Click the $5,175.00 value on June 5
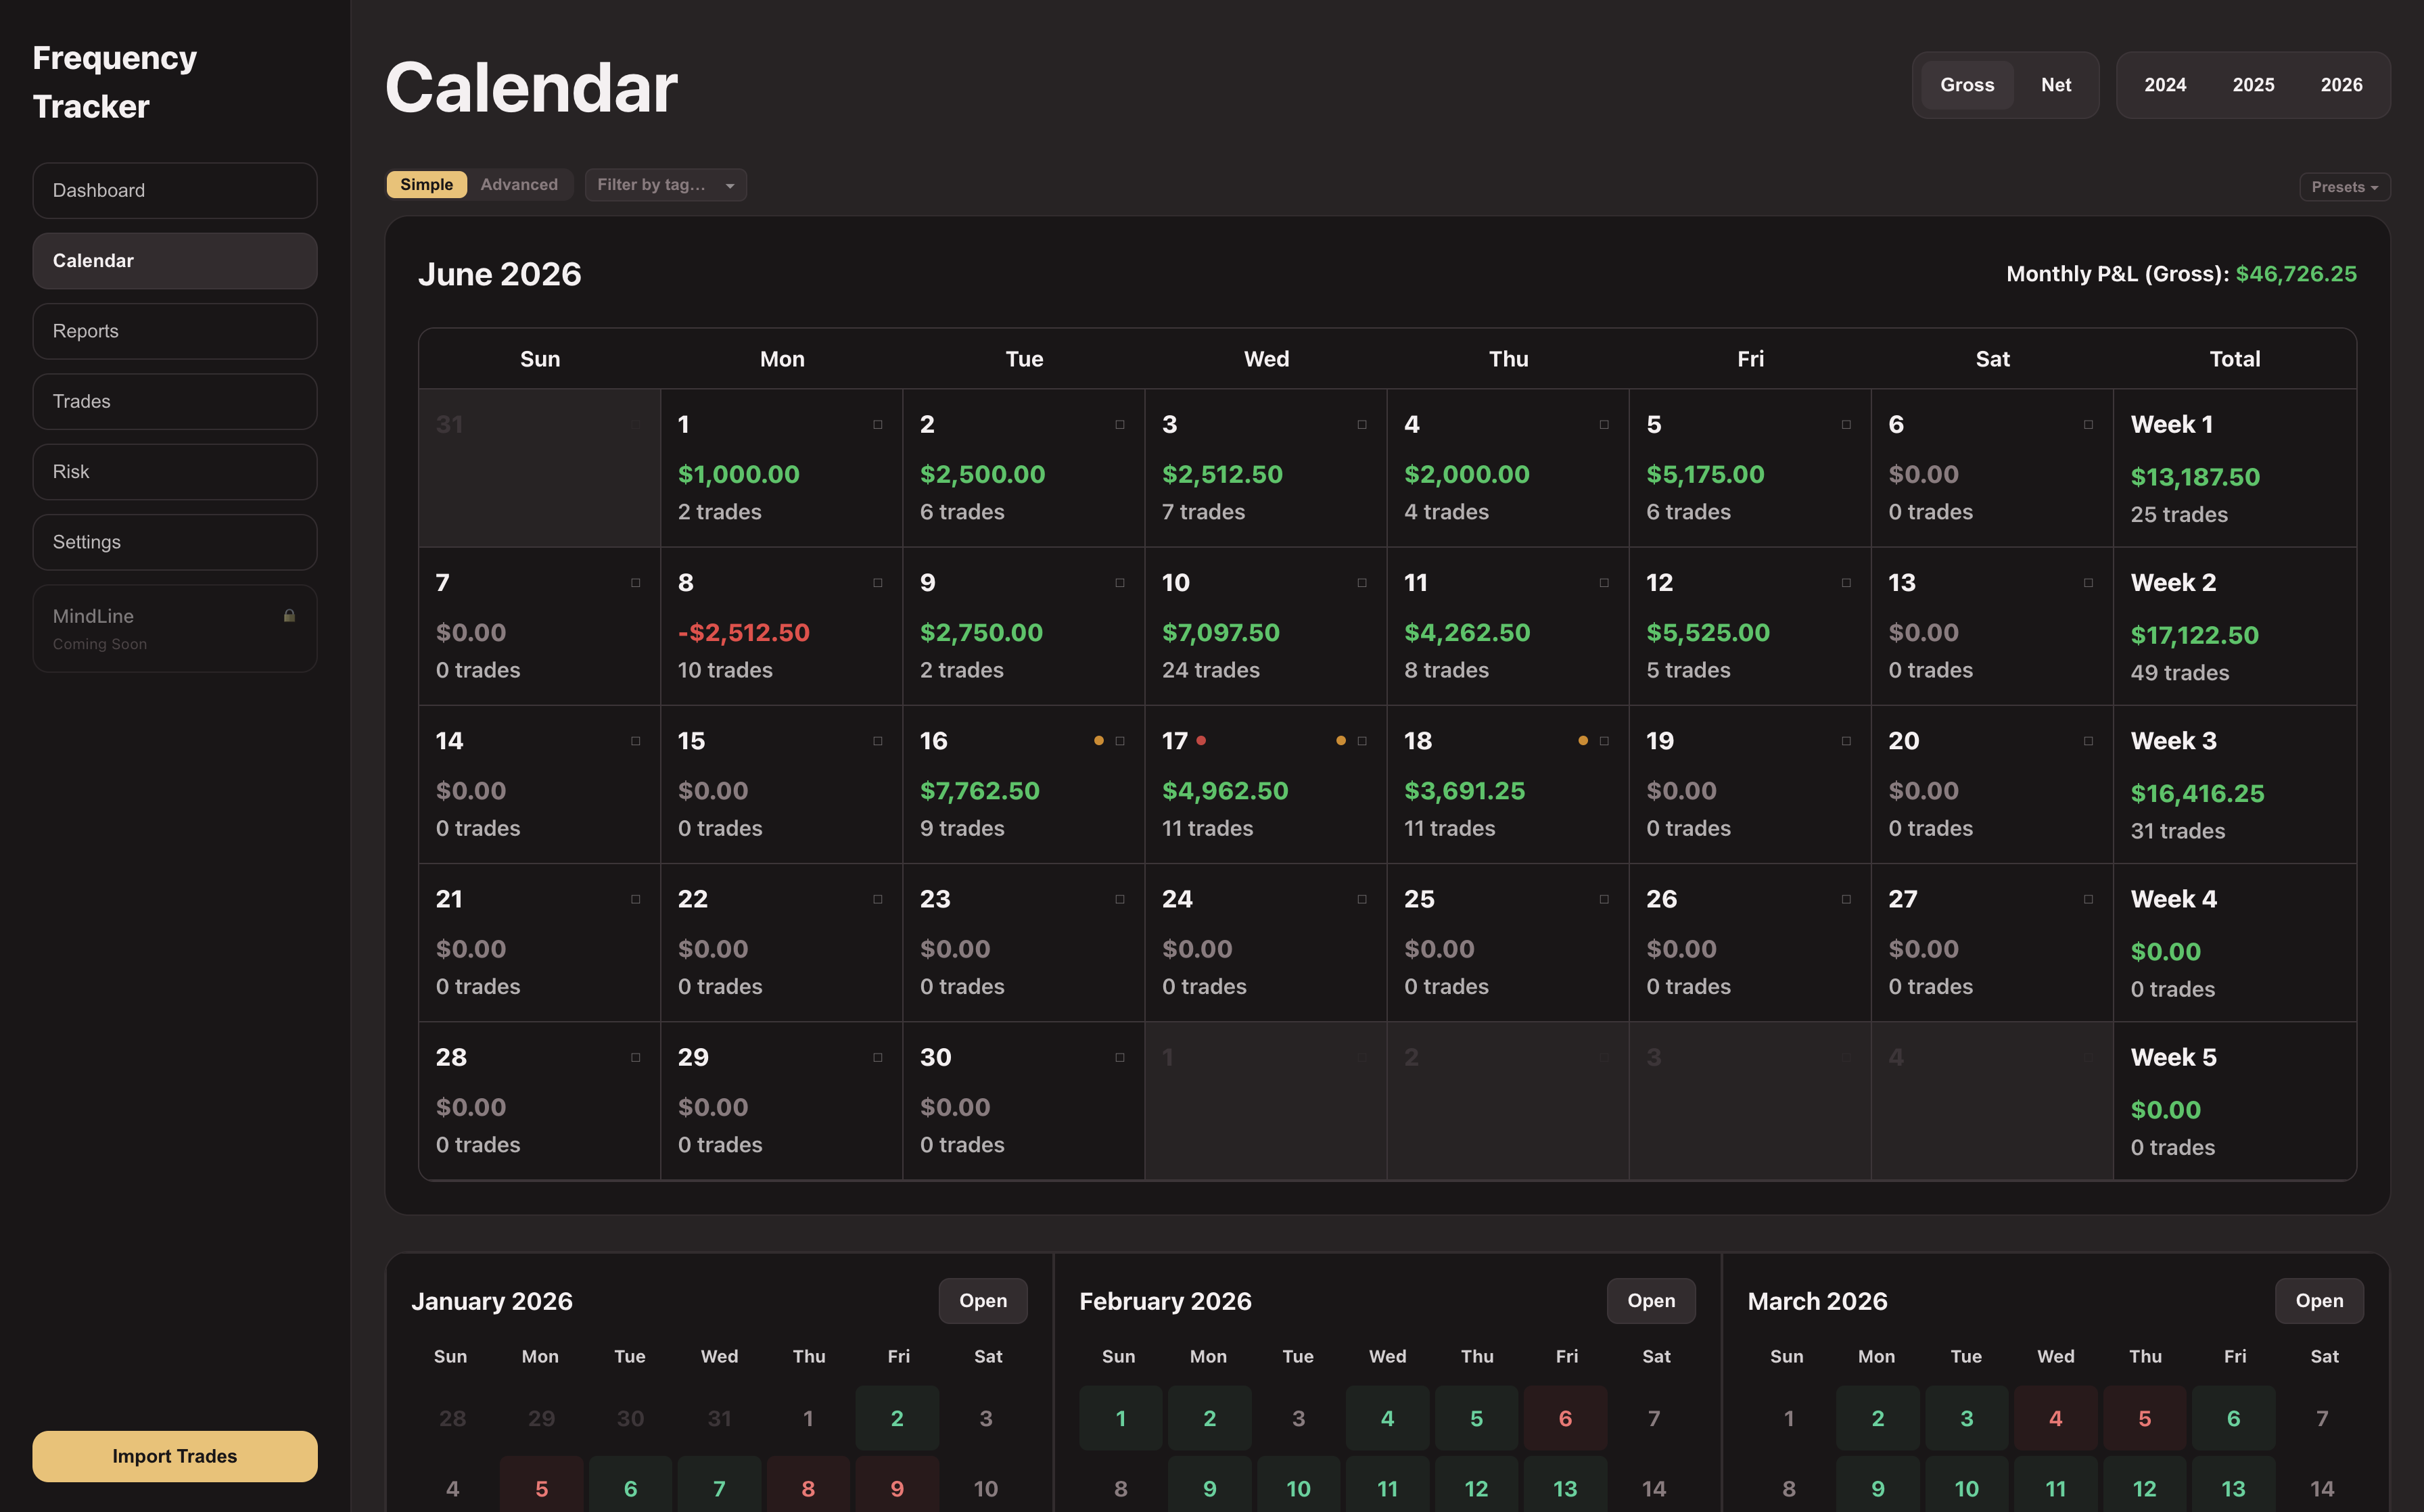This screenshot has height=1512, width=2424. [1705, 475]
